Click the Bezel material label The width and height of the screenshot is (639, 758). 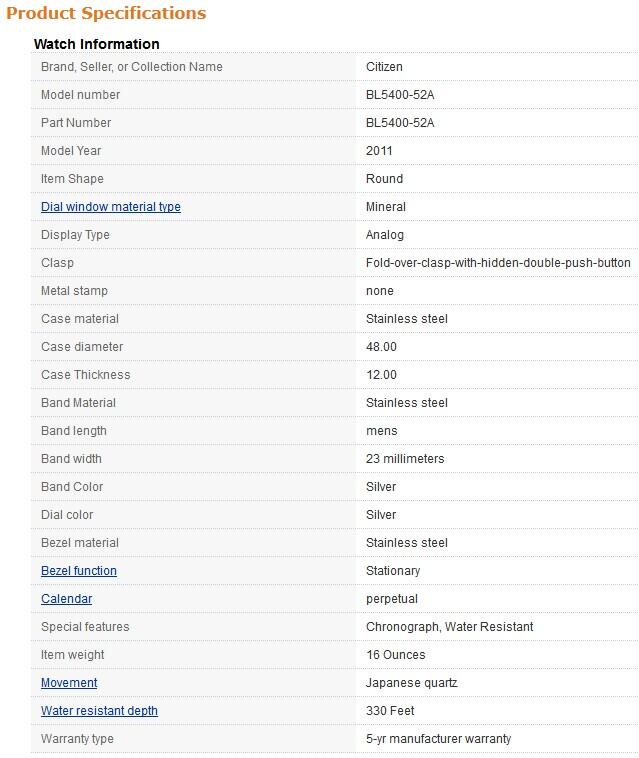[80, 543]
